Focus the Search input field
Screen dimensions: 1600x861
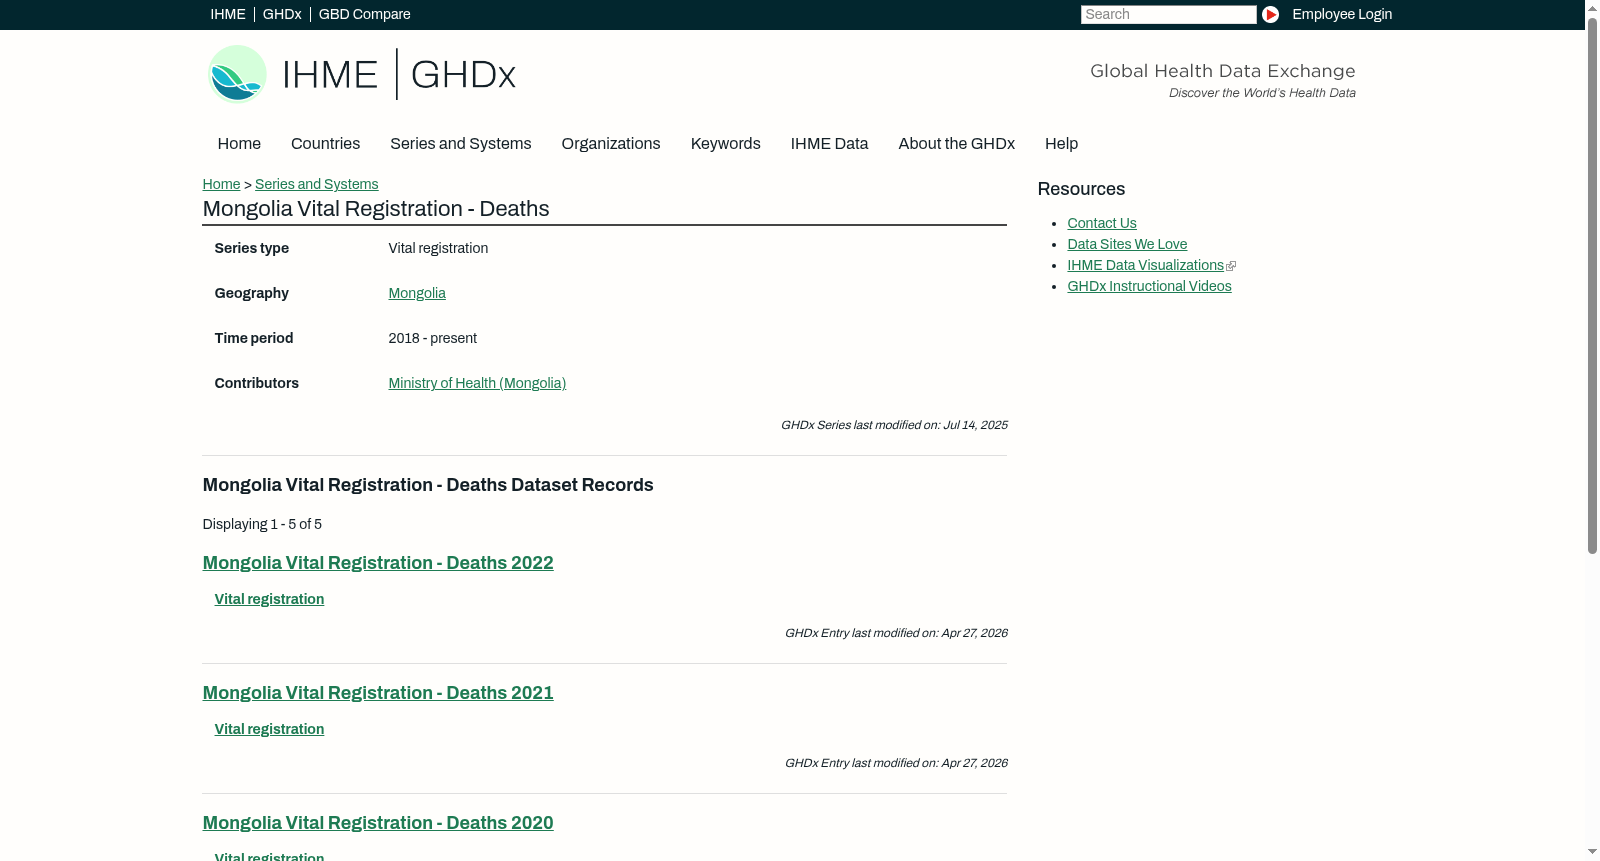click(x=1168, y=14)
